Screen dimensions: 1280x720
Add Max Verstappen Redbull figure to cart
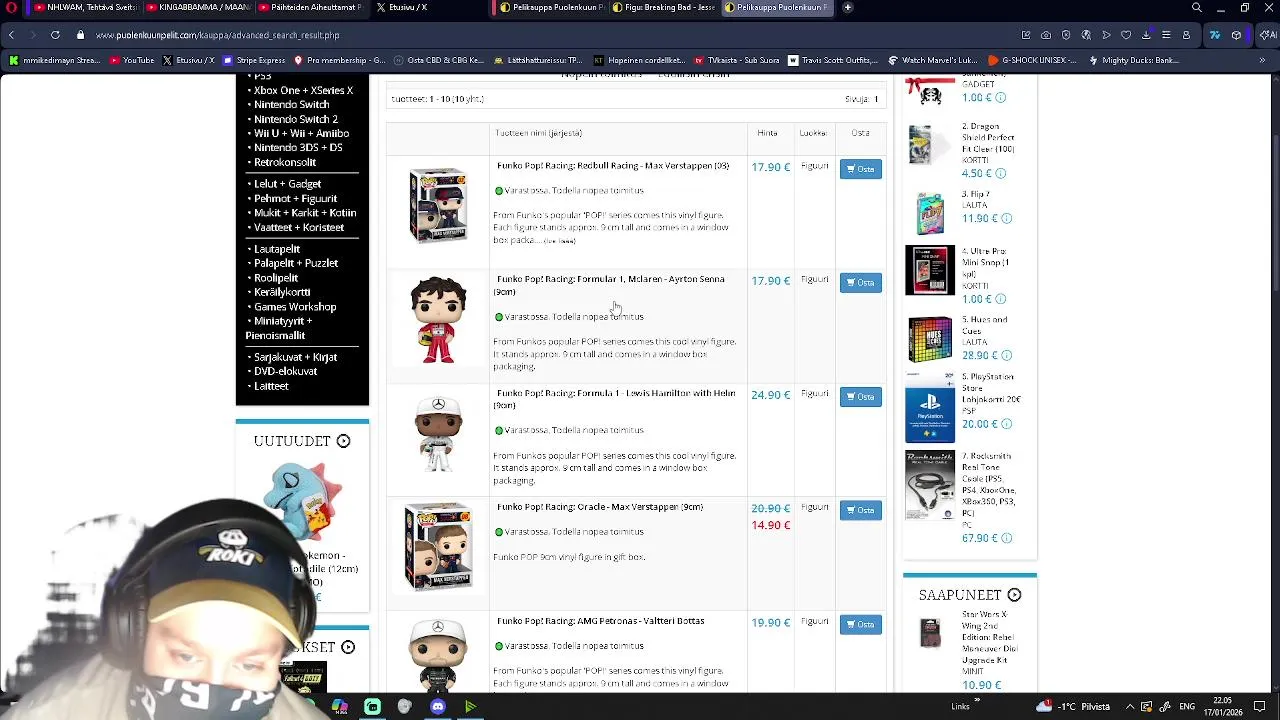(x=860, y=169)
